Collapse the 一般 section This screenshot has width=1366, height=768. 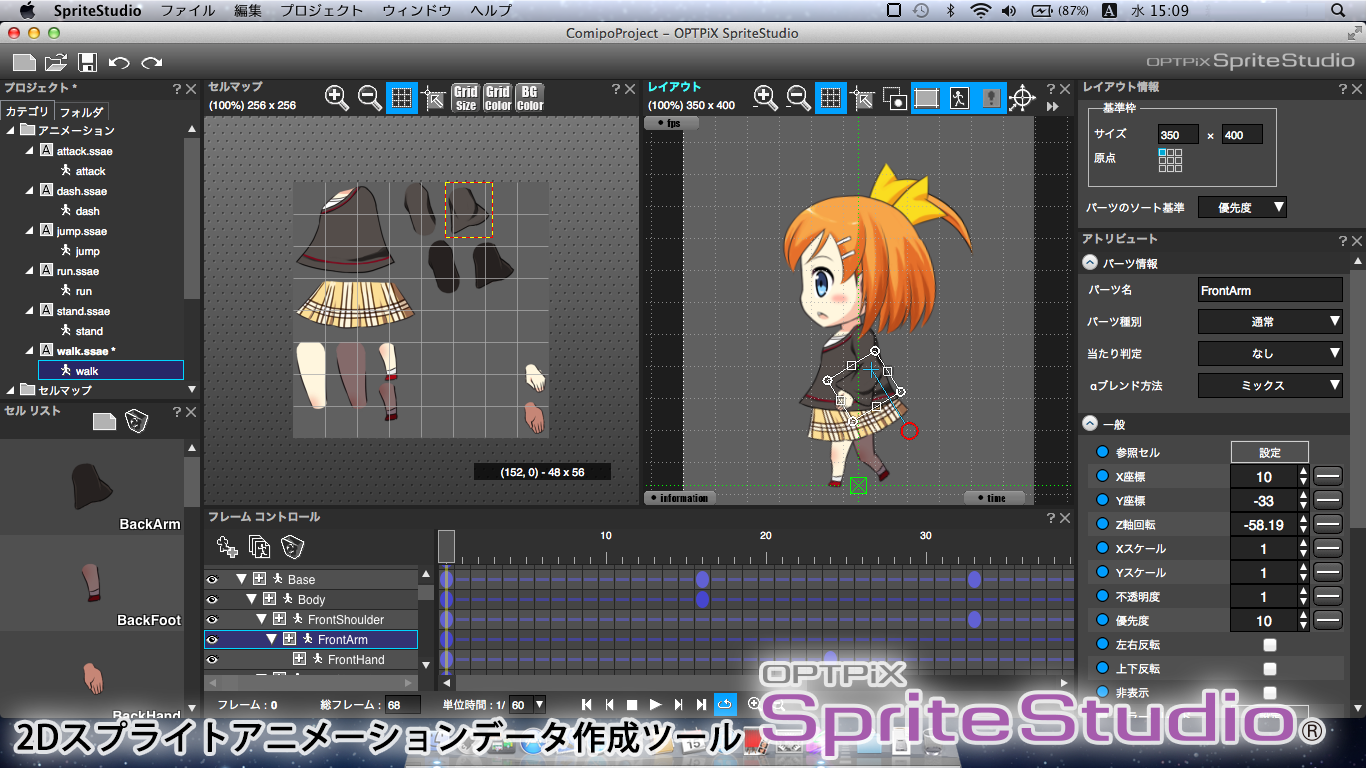(x=1089, y=425)
